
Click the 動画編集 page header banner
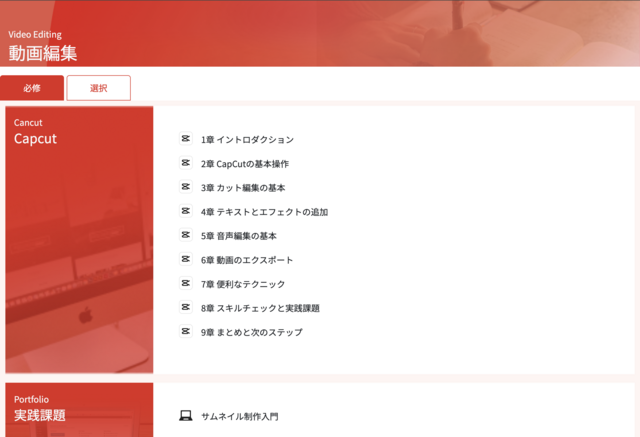coord(320,33)
